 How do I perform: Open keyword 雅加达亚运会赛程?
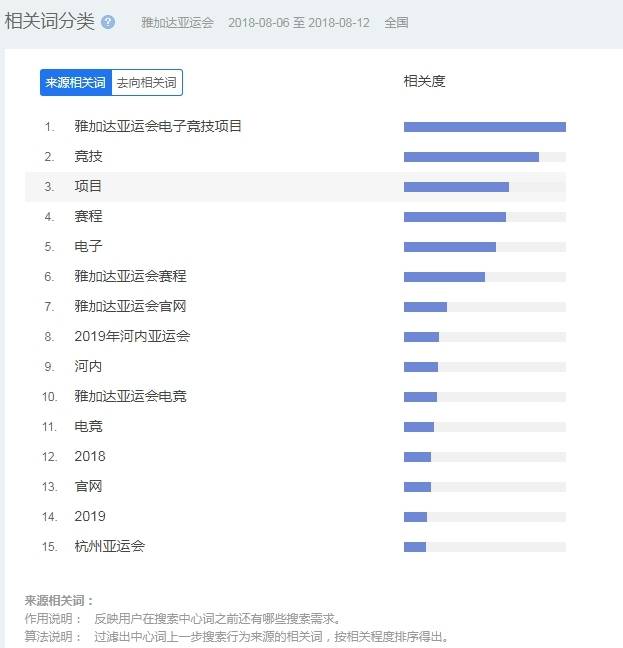pyautogui.click(x=130, y=277)
